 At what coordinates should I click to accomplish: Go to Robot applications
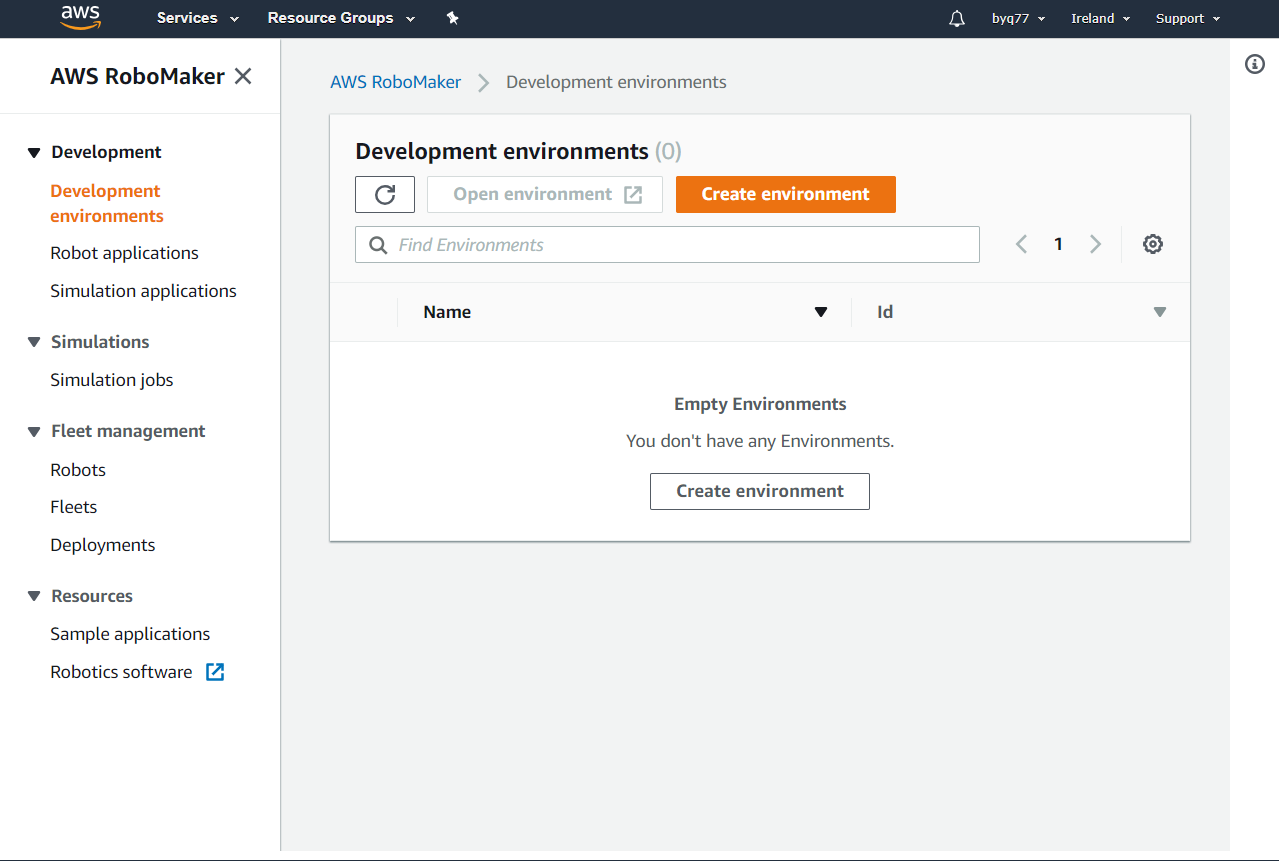(x=124, y=253)
